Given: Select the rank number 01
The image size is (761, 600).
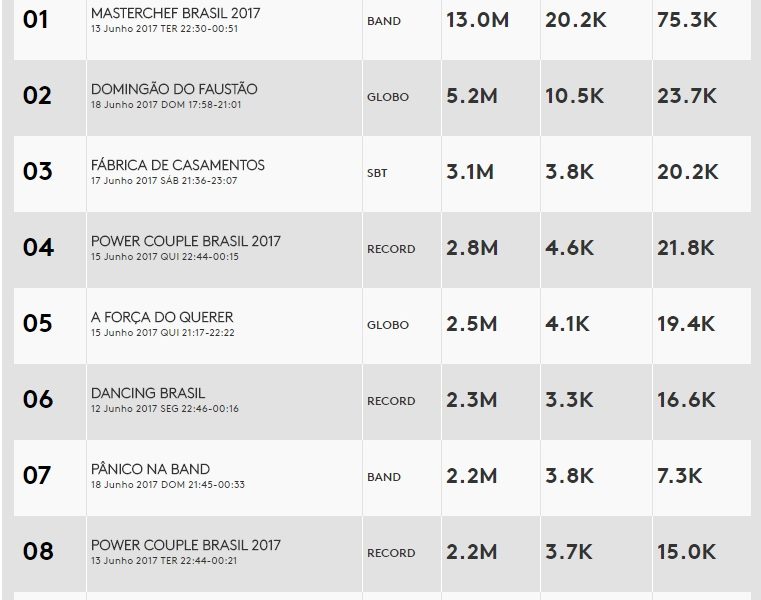Looking at the screenshot, I should tap(36, 20).
